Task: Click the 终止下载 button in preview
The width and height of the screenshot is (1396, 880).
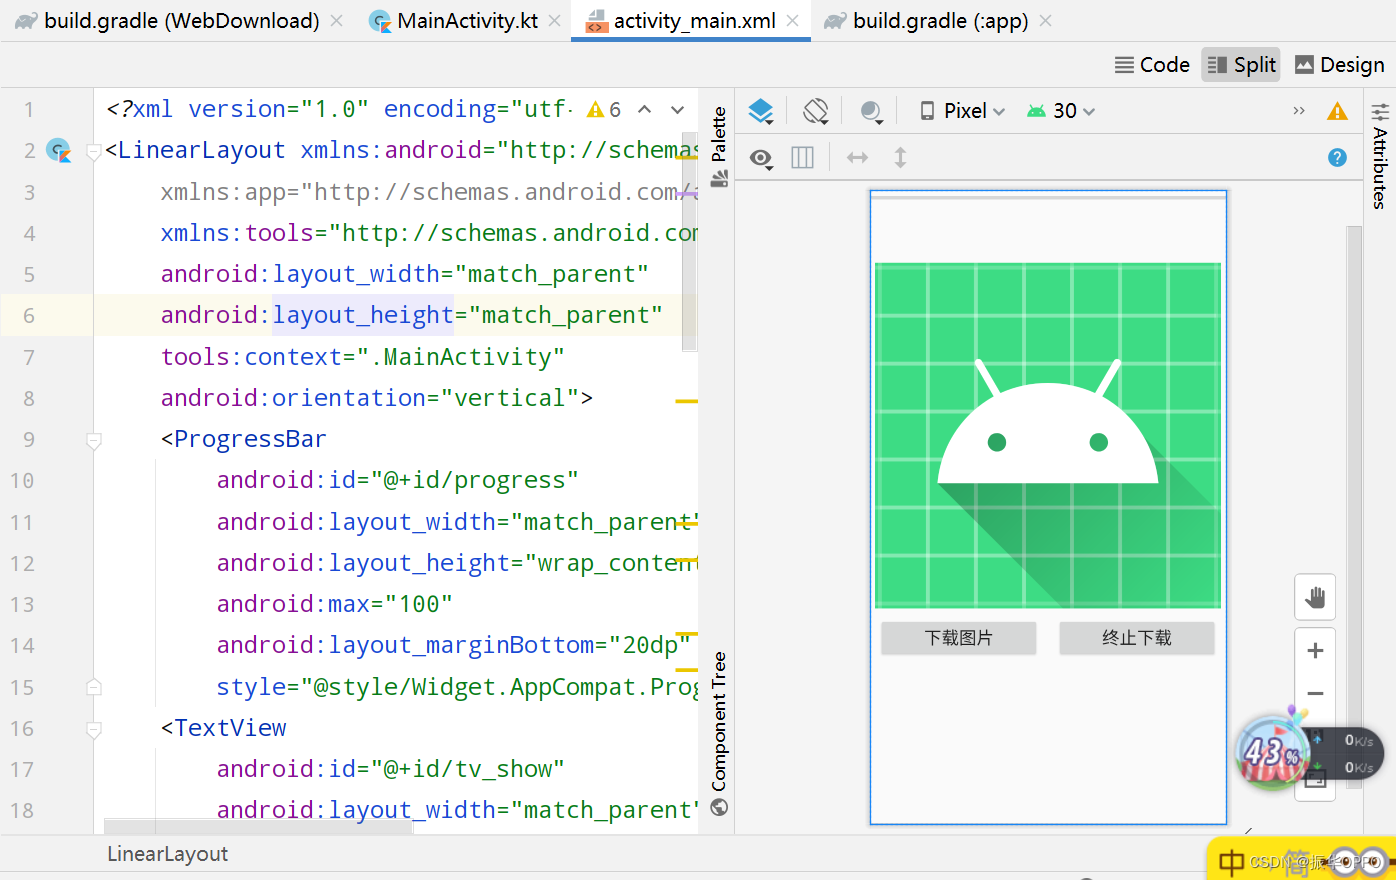Action: pos(1137,638)
